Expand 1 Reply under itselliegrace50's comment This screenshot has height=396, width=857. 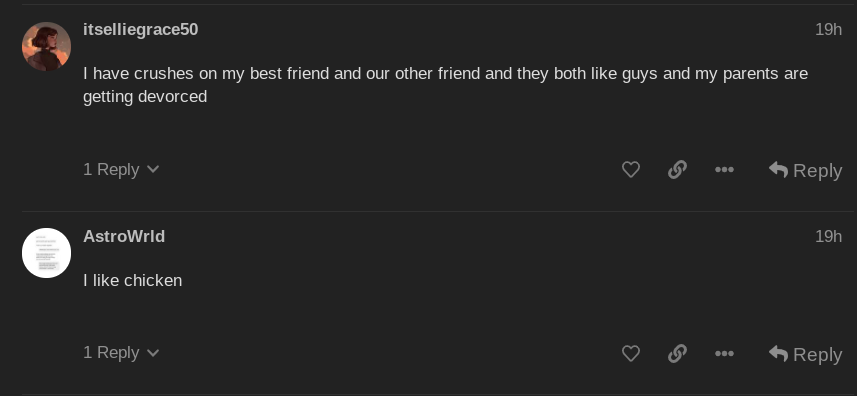point(121,169)
